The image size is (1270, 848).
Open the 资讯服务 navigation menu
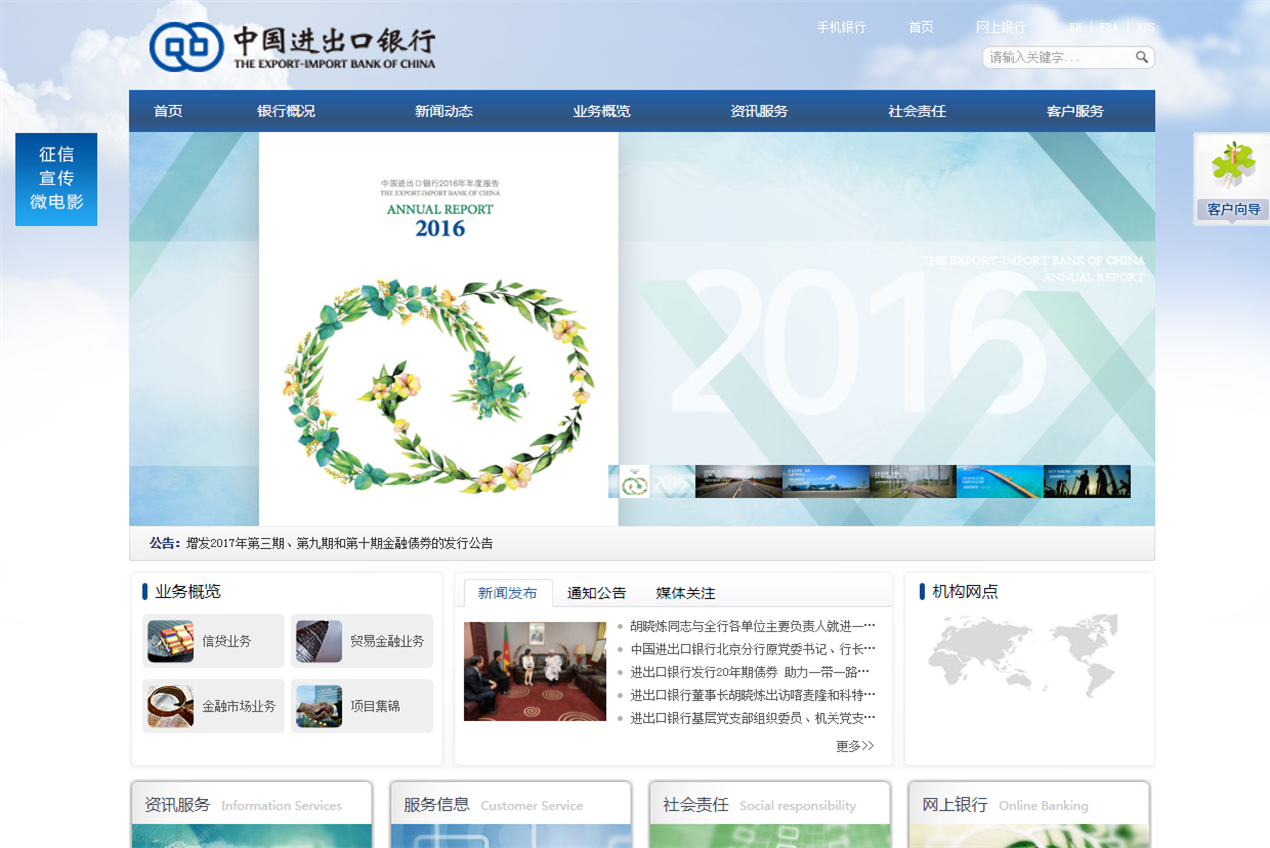(x=759, y=111)
